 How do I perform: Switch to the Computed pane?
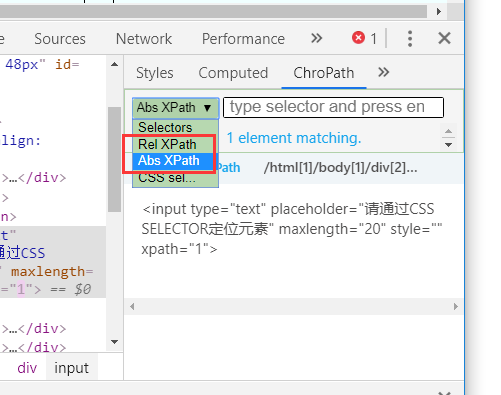click(x=233, y=73)
